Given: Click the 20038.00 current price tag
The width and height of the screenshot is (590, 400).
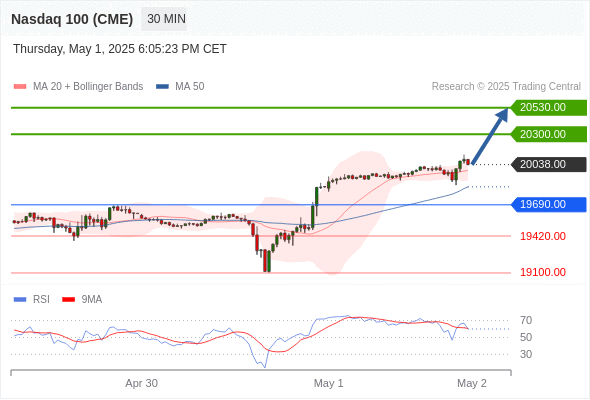Looking at the screenshot, I should (x=549, y=164).
